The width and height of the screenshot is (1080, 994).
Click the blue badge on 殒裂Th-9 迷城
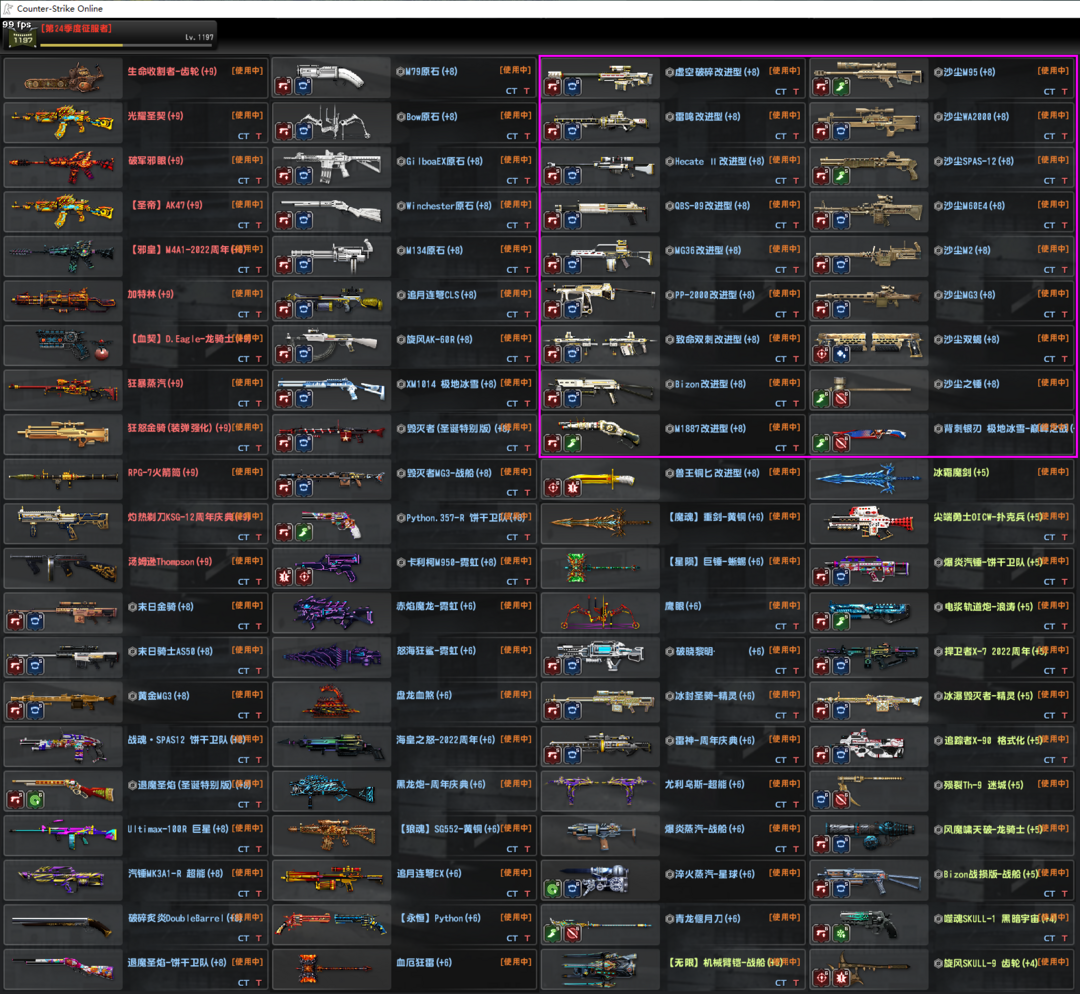[822, 799]
